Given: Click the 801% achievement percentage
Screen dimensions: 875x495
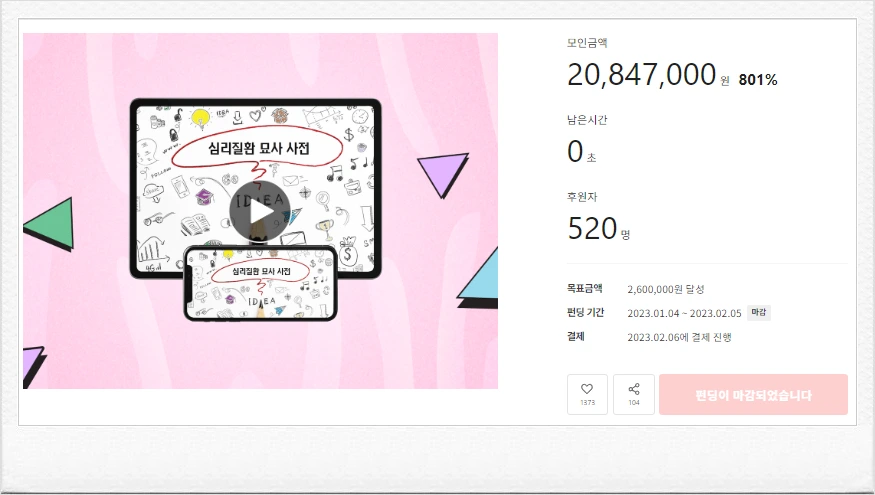Looking at the screenshot, I should (x=758, y=80).
